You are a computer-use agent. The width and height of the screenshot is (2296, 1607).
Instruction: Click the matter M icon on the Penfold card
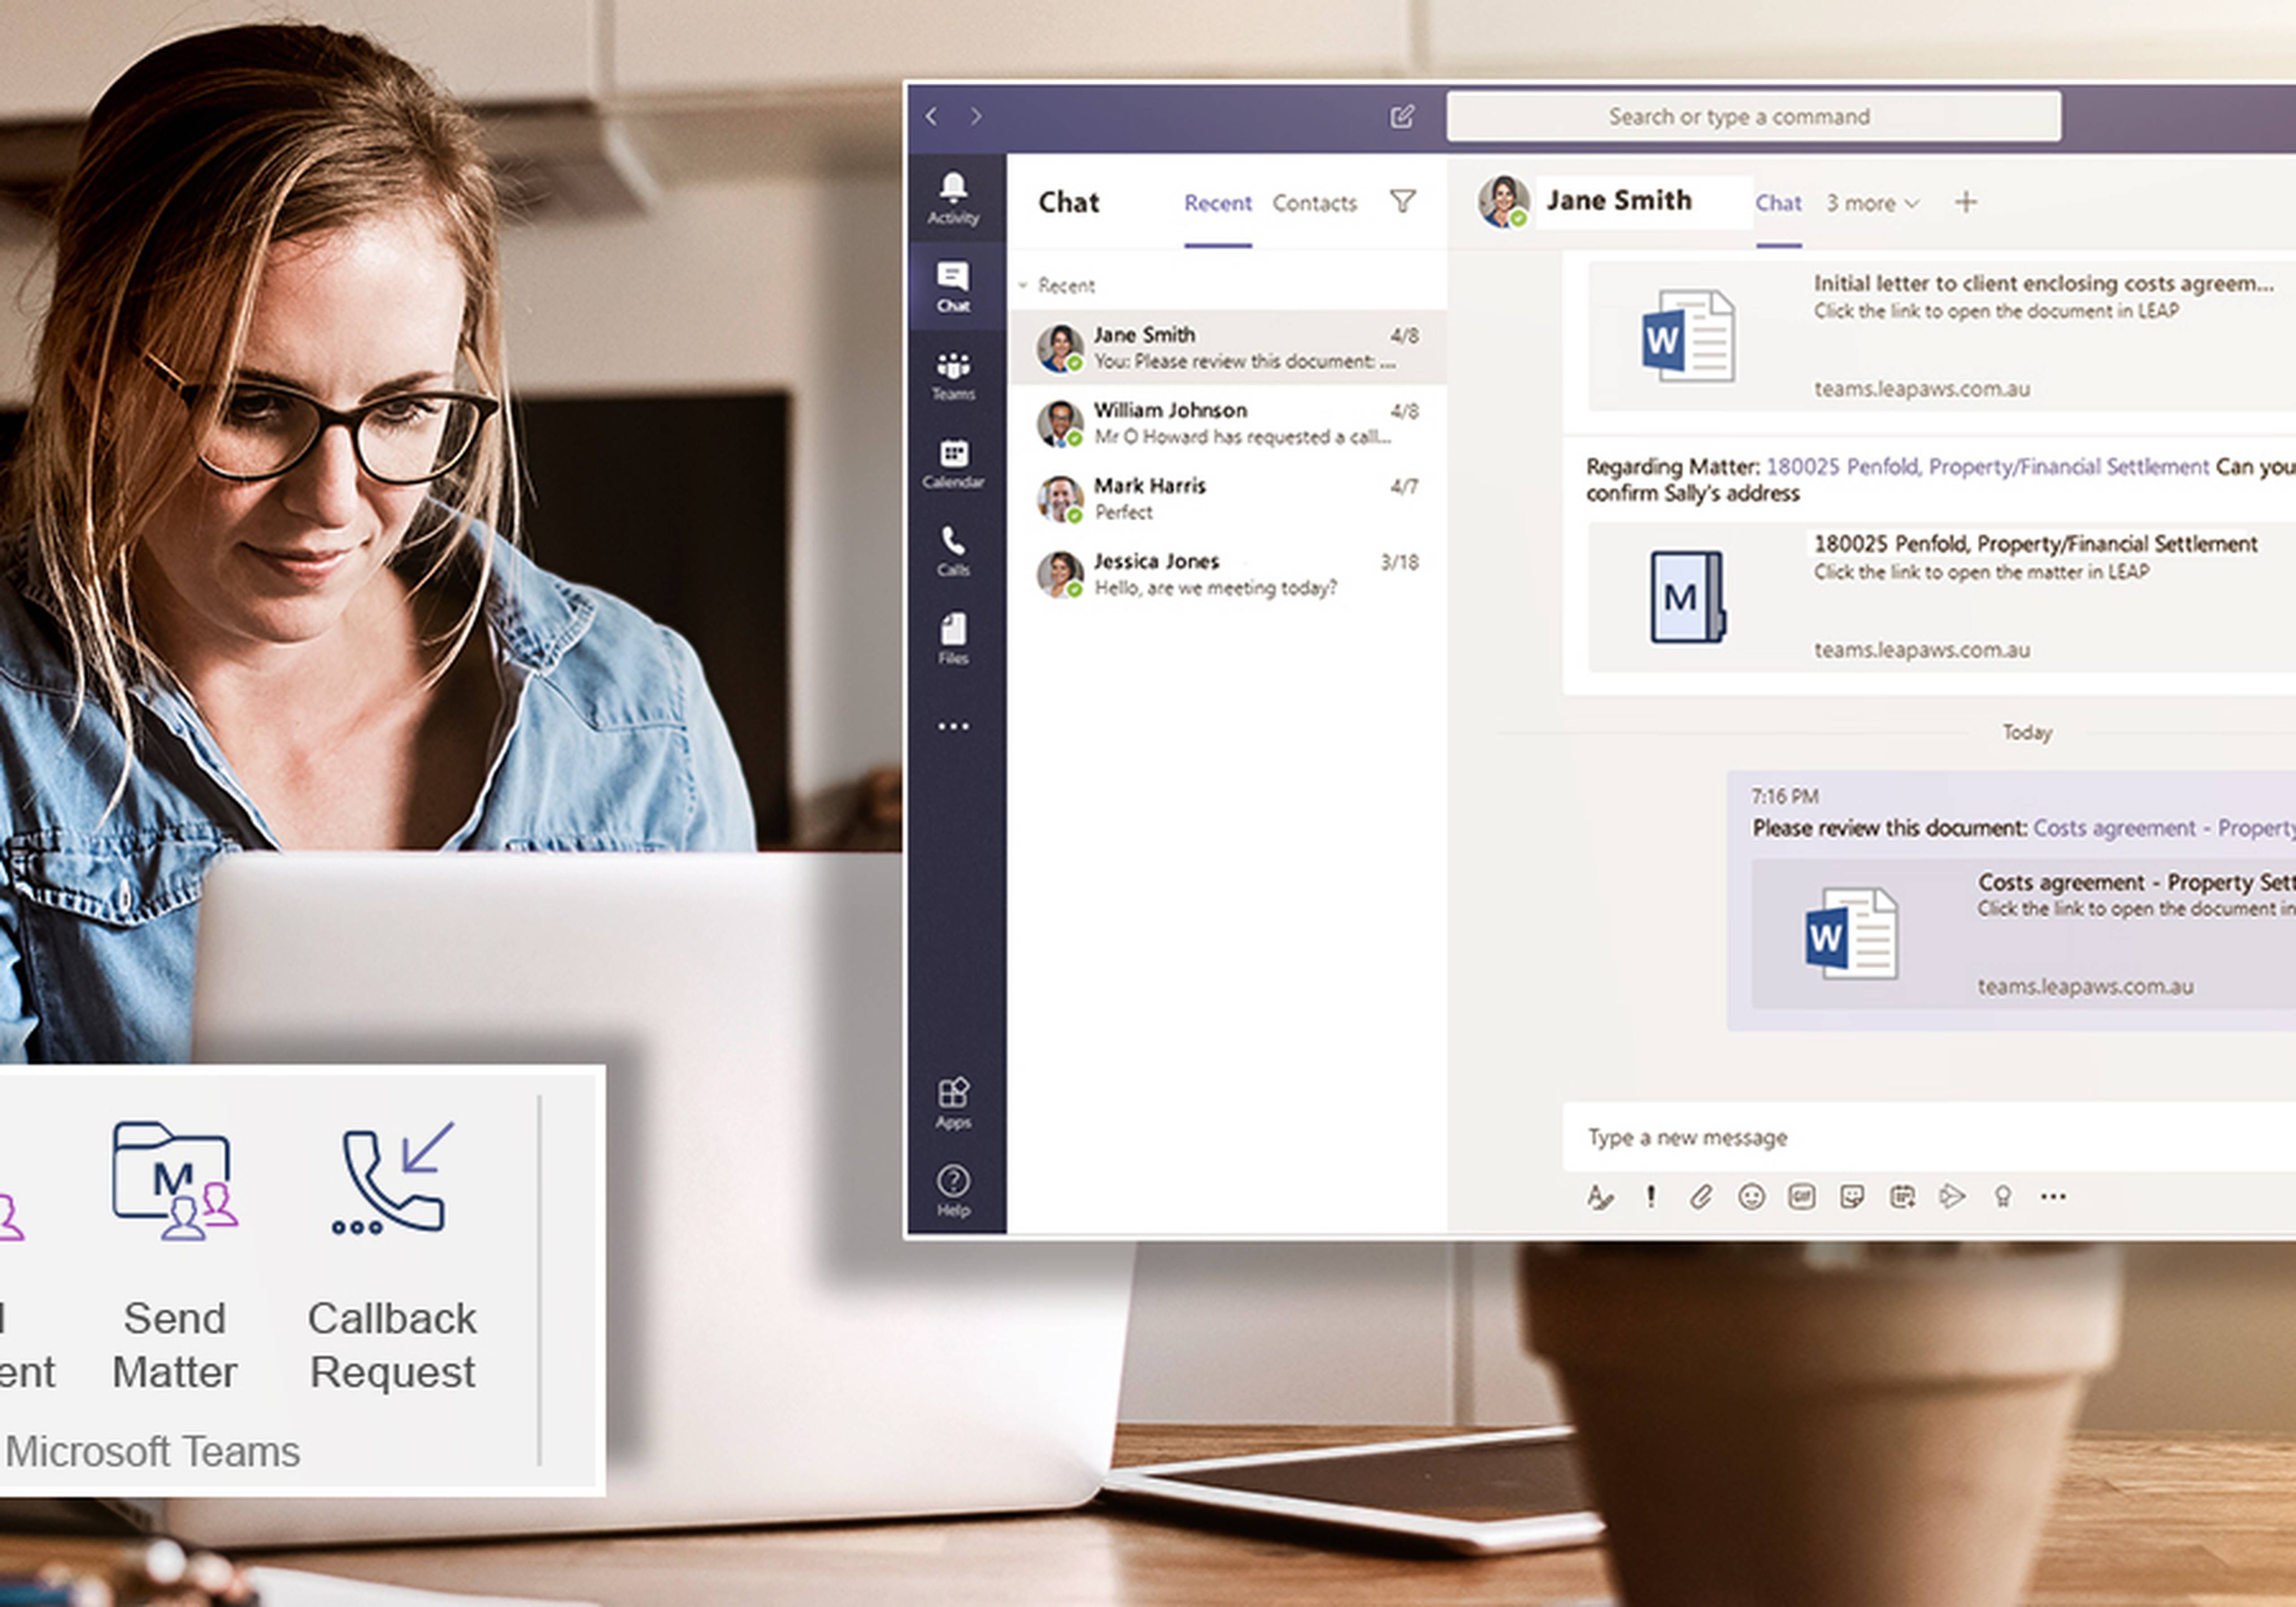pyautogui.click(x=1687, y=597)
